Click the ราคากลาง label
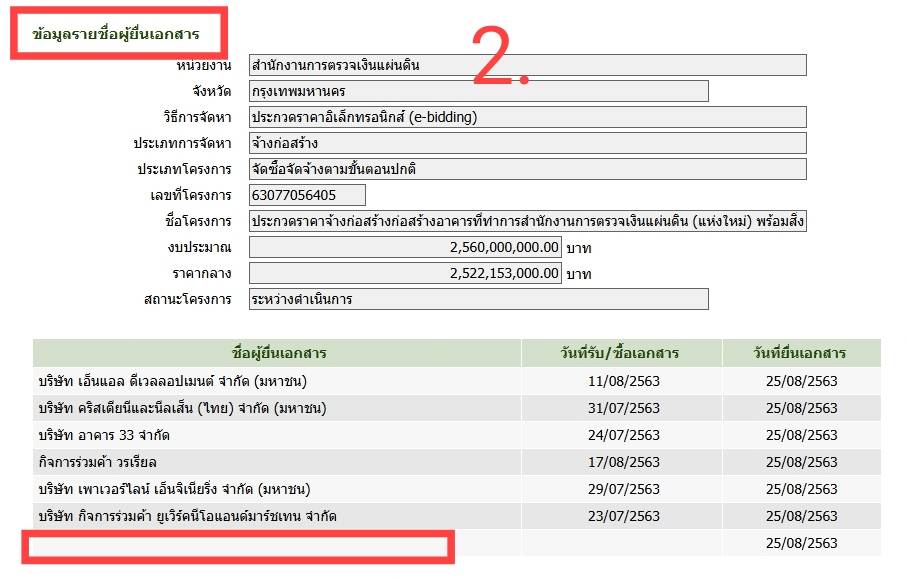The height and width of the screenshot is (580, 908). [202, 273]
